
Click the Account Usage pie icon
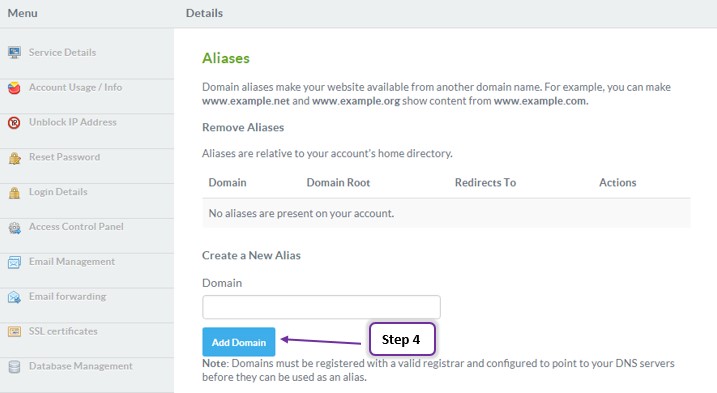[14, 87]
